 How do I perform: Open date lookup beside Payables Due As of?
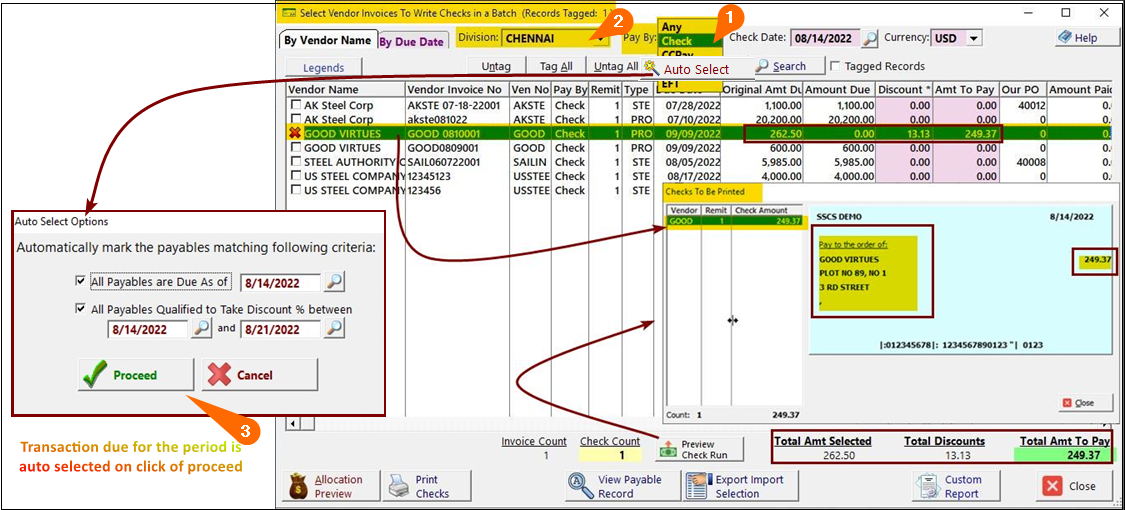click(x=334, y=283)
